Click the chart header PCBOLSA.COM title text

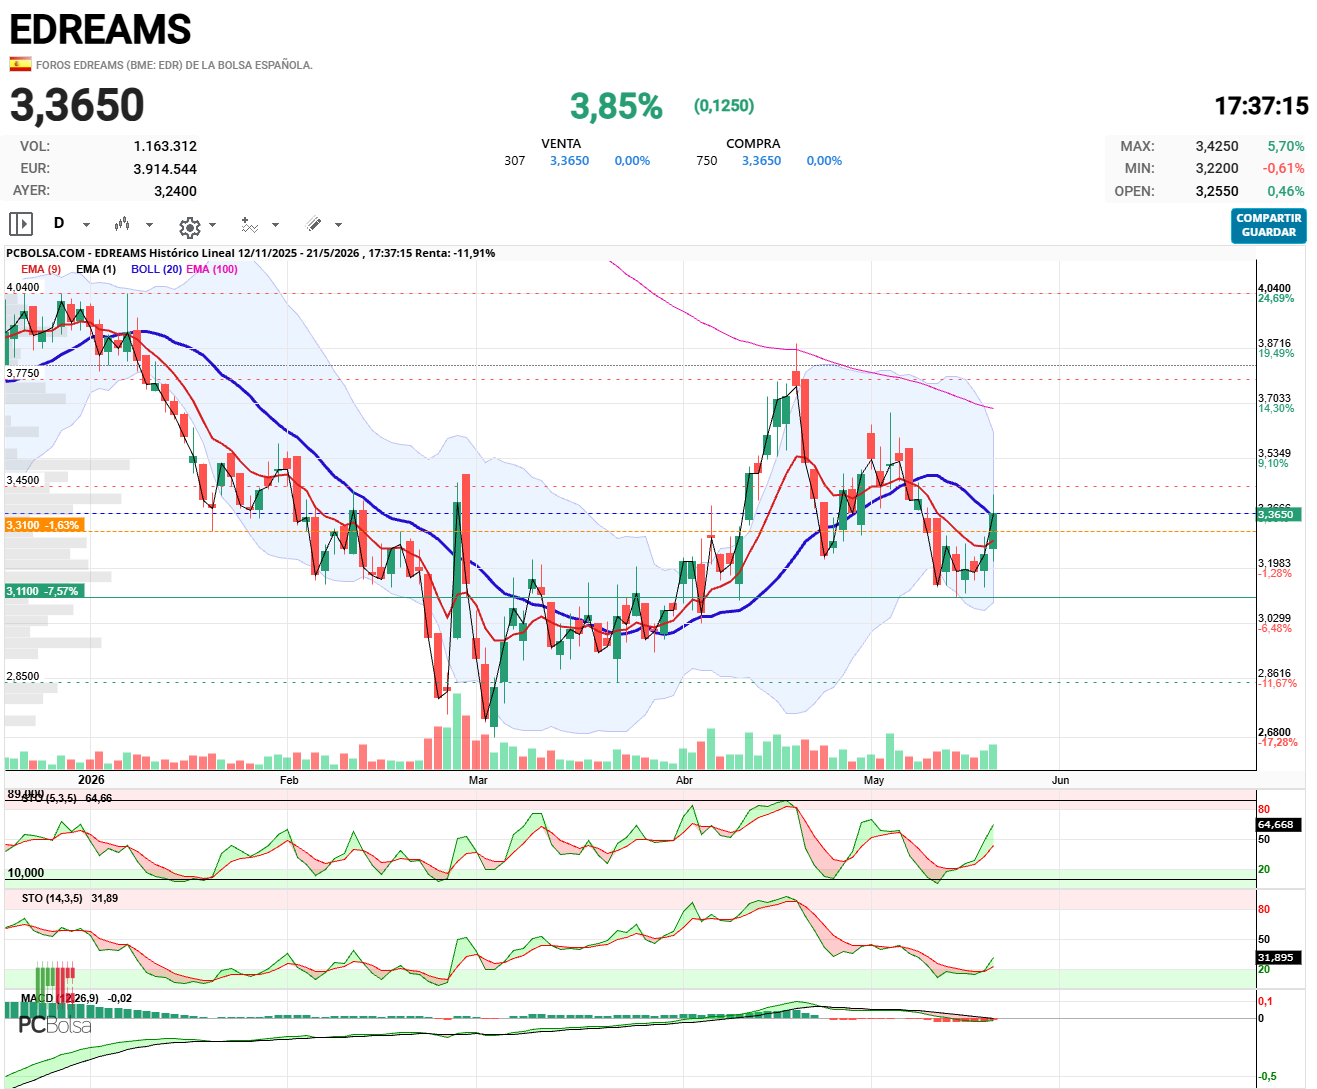250,253
